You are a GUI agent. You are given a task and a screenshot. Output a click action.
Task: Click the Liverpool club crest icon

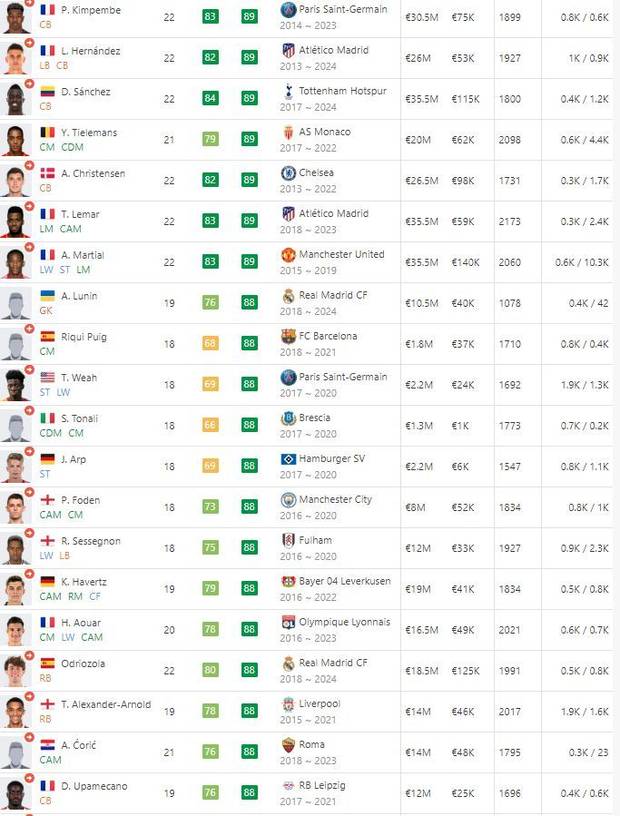[288, 704]
